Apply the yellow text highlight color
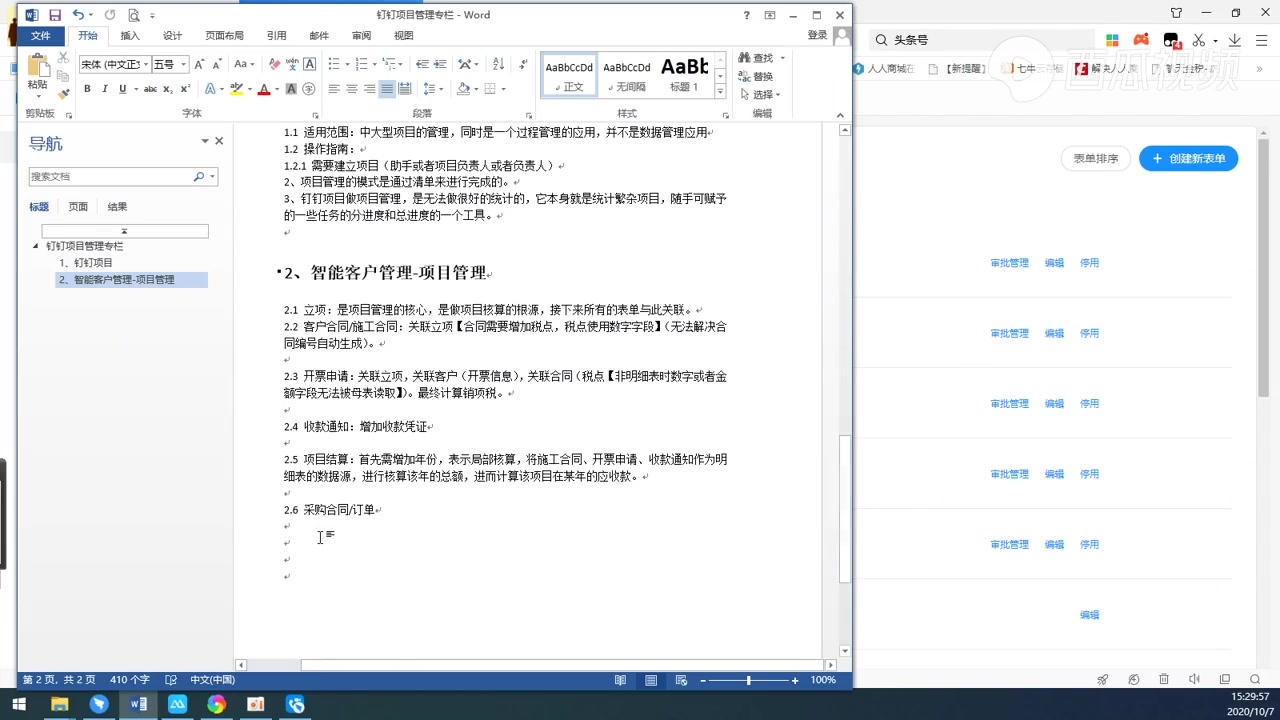The image size is (1280, 720). (x=236, y=89)
